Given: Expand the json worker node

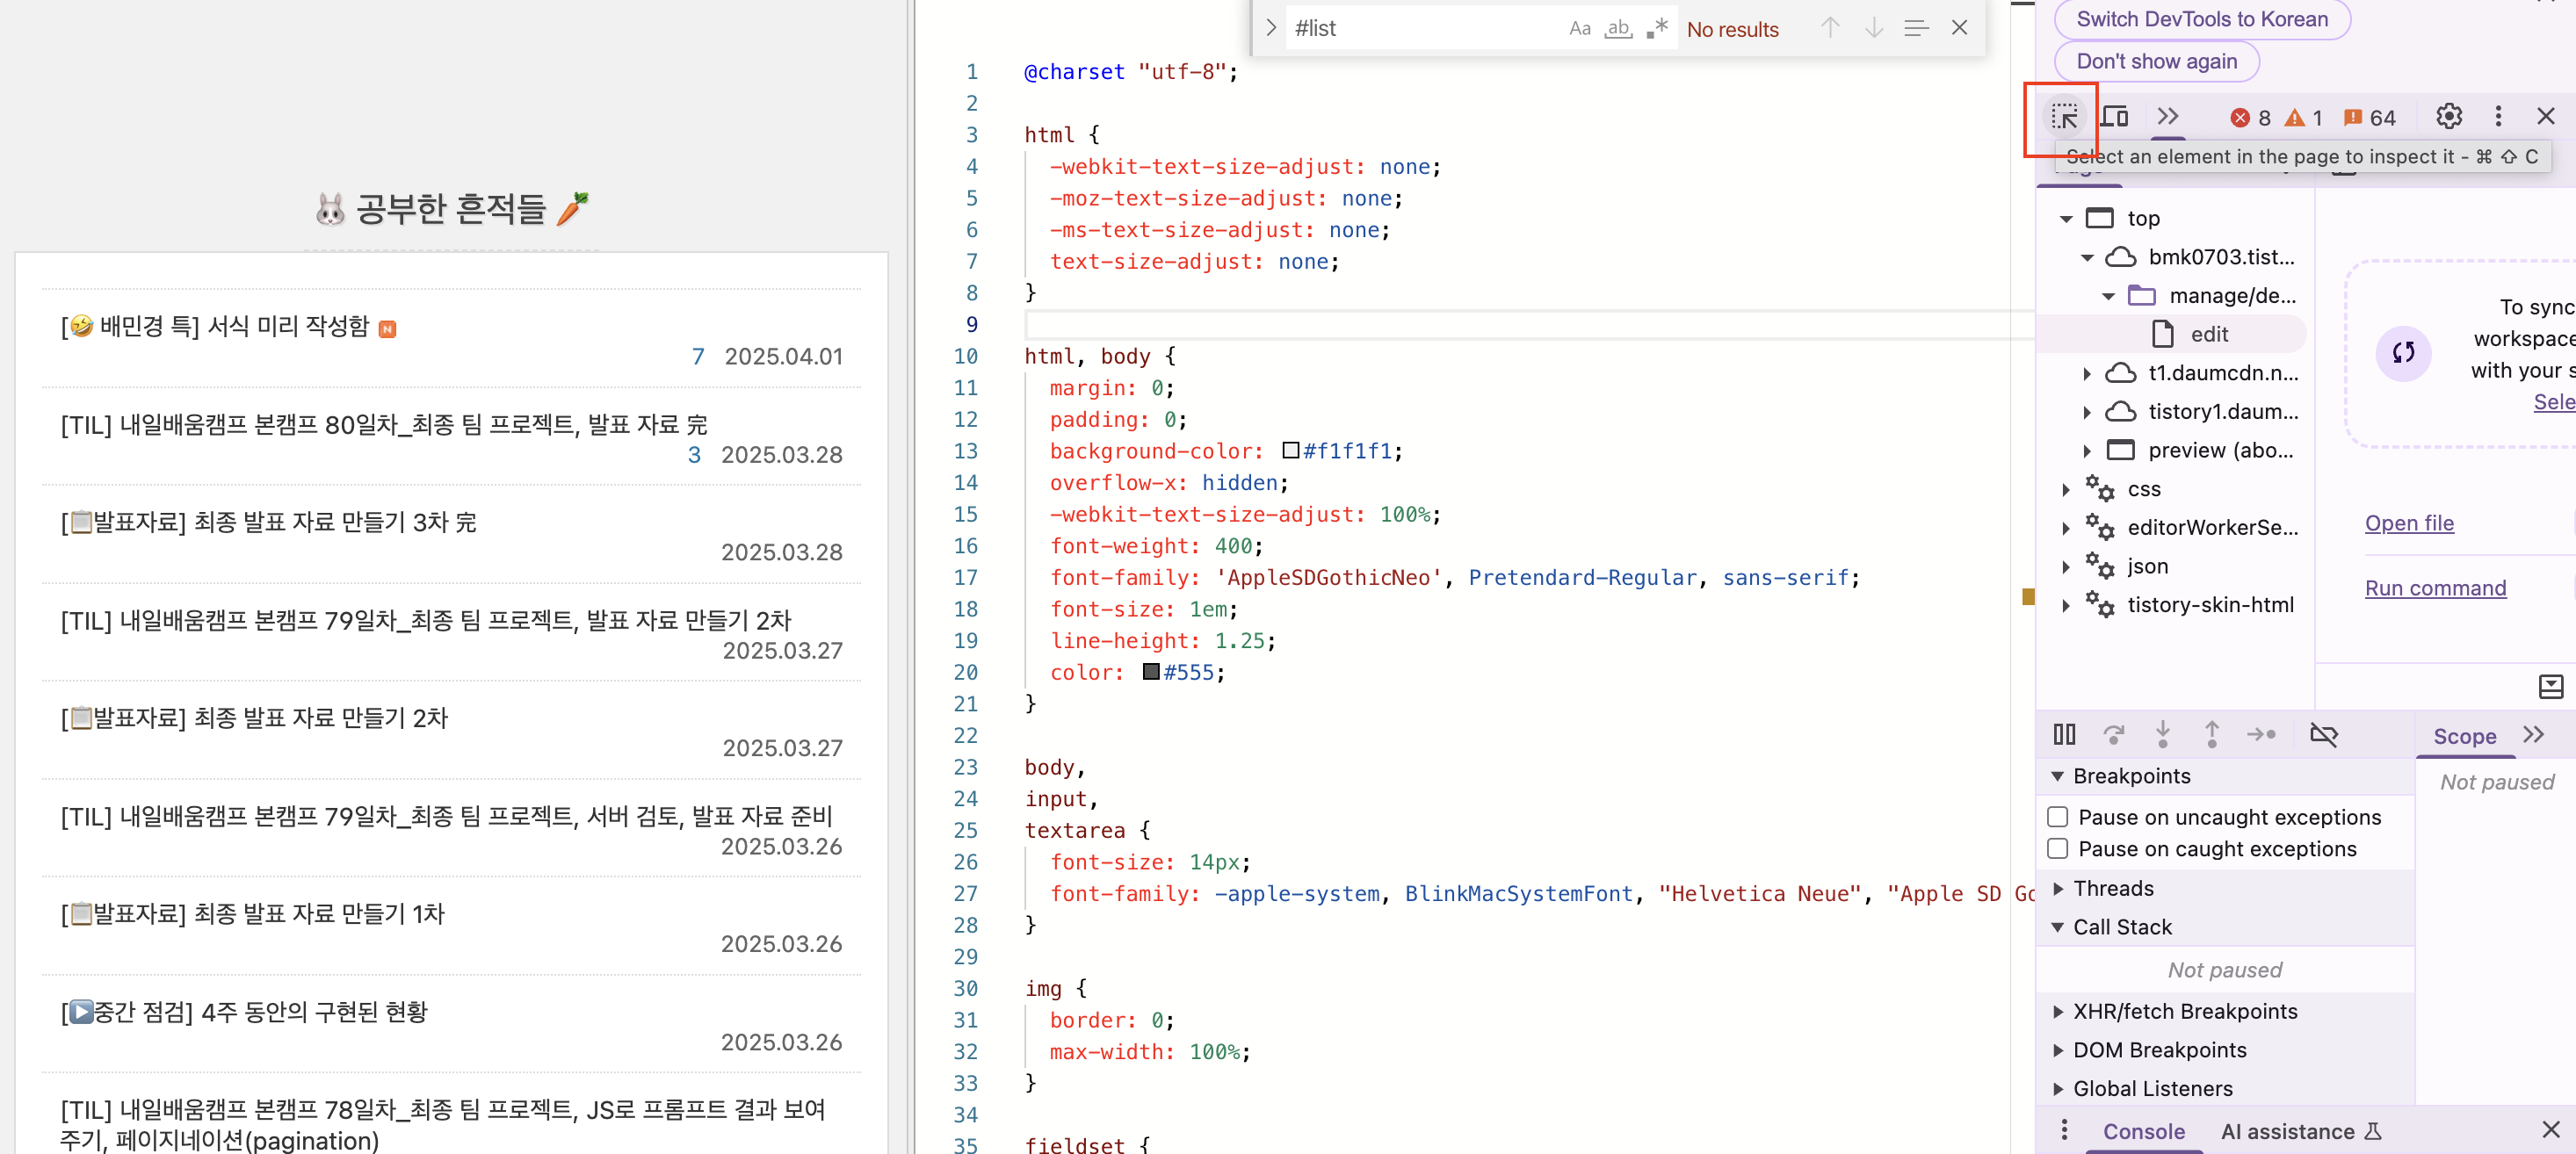Looking at the screenshot, I should point(2066,567).
